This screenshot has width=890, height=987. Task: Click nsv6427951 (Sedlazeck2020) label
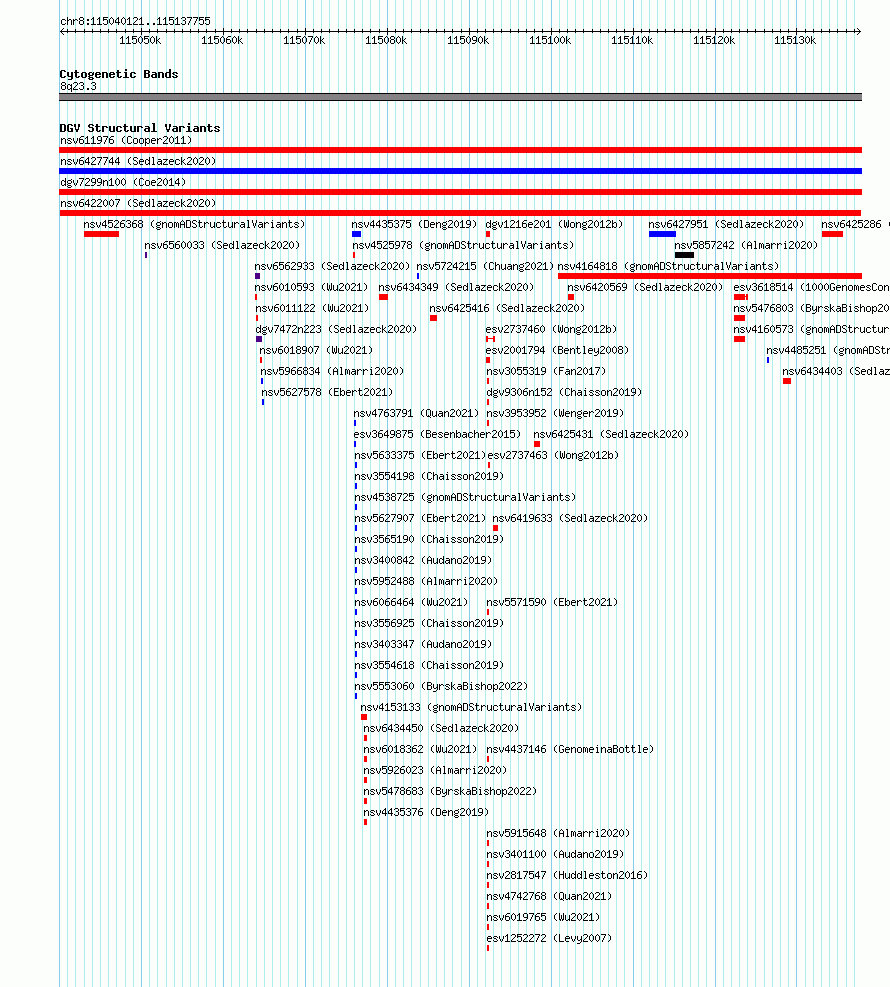point(726,224)
